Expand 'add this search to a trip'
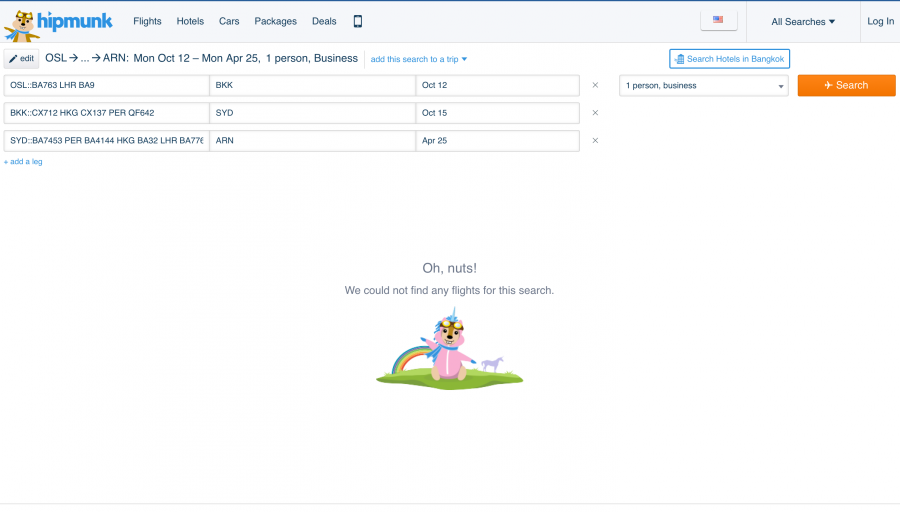 pyautogui.click(x=419, y=59)
